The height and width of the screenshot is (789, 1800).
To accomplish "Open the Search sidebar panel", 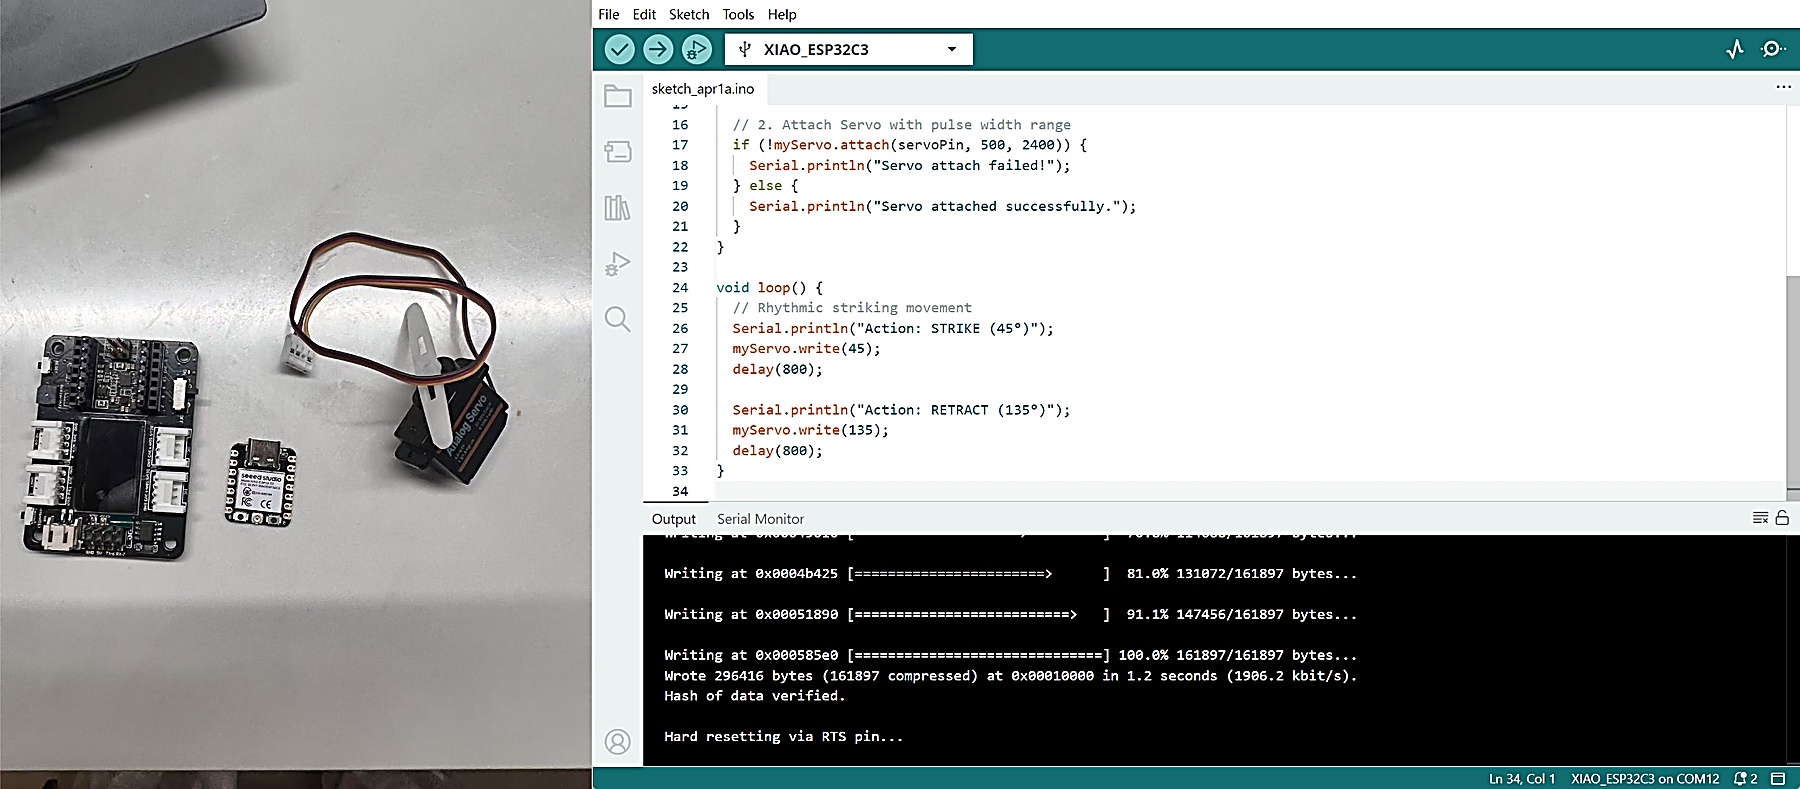I will (x=618, y=319).
